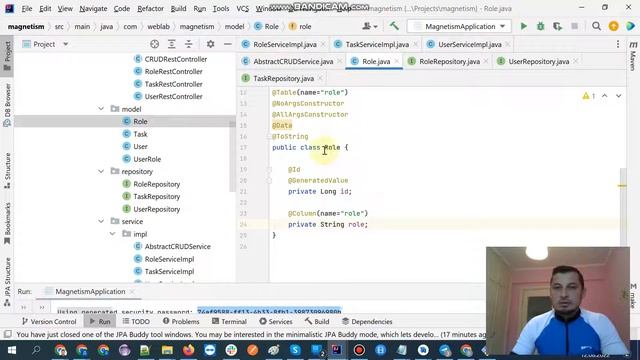Viewport: 640px width, 360px height.
Task: Build project with hammer icon
Action: (394, 27)
